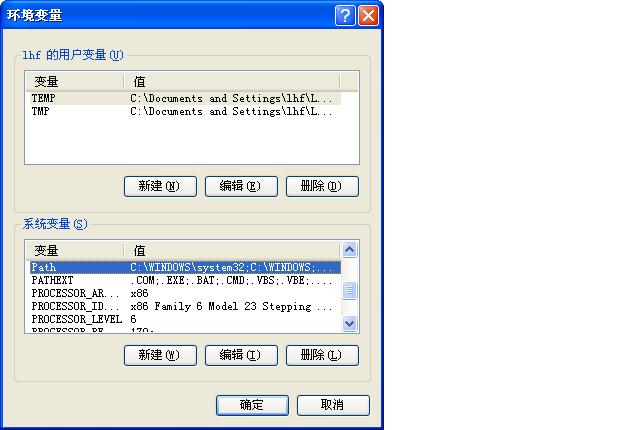Select the PROCESSOR_ID... variable row
This screenshot has width=640, height=430.
185,306
